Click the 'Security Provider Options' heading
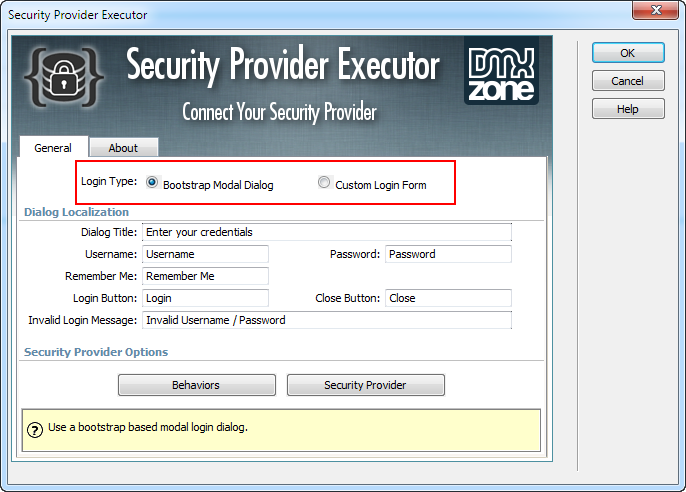This screenshot has height=492, width=686. [x=96, y=352]
